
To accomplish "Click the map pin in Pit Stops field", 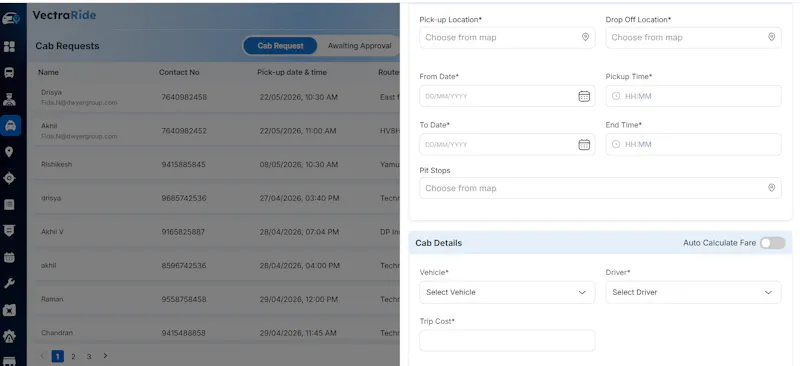I will pyautogui.click(x=771, y=188).
